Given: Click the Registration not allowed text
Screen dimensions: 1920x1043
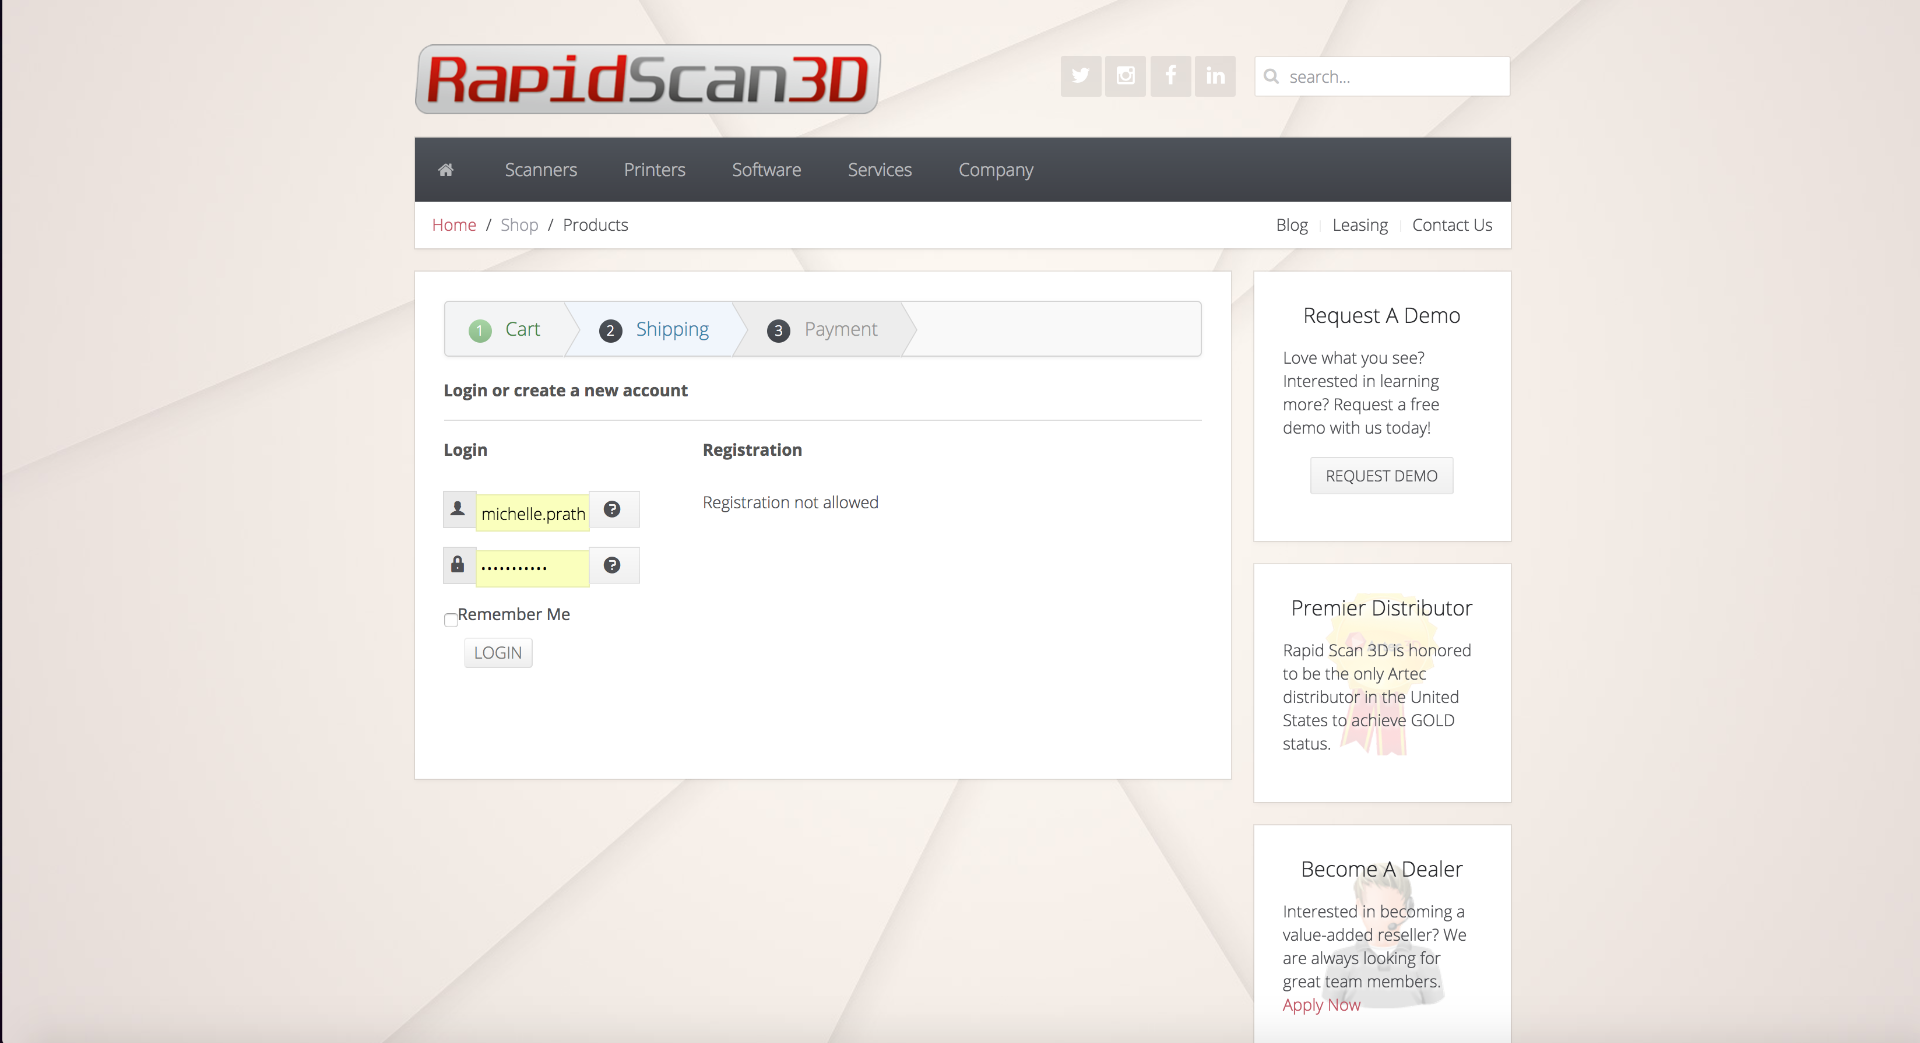Looking at the screenshot, I should click(791, 502).
